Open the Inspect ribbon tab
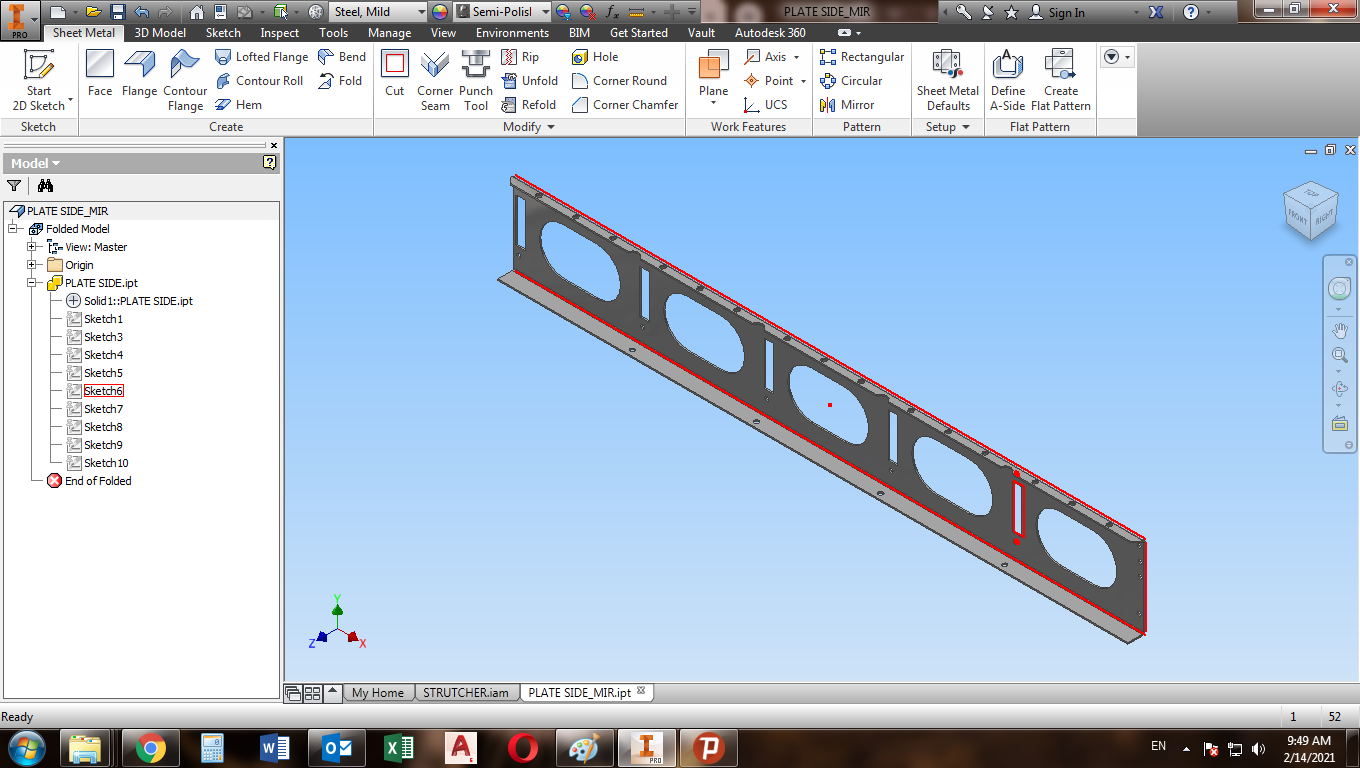This screenshot has width=1360, height=768. [x=280, y=33]
